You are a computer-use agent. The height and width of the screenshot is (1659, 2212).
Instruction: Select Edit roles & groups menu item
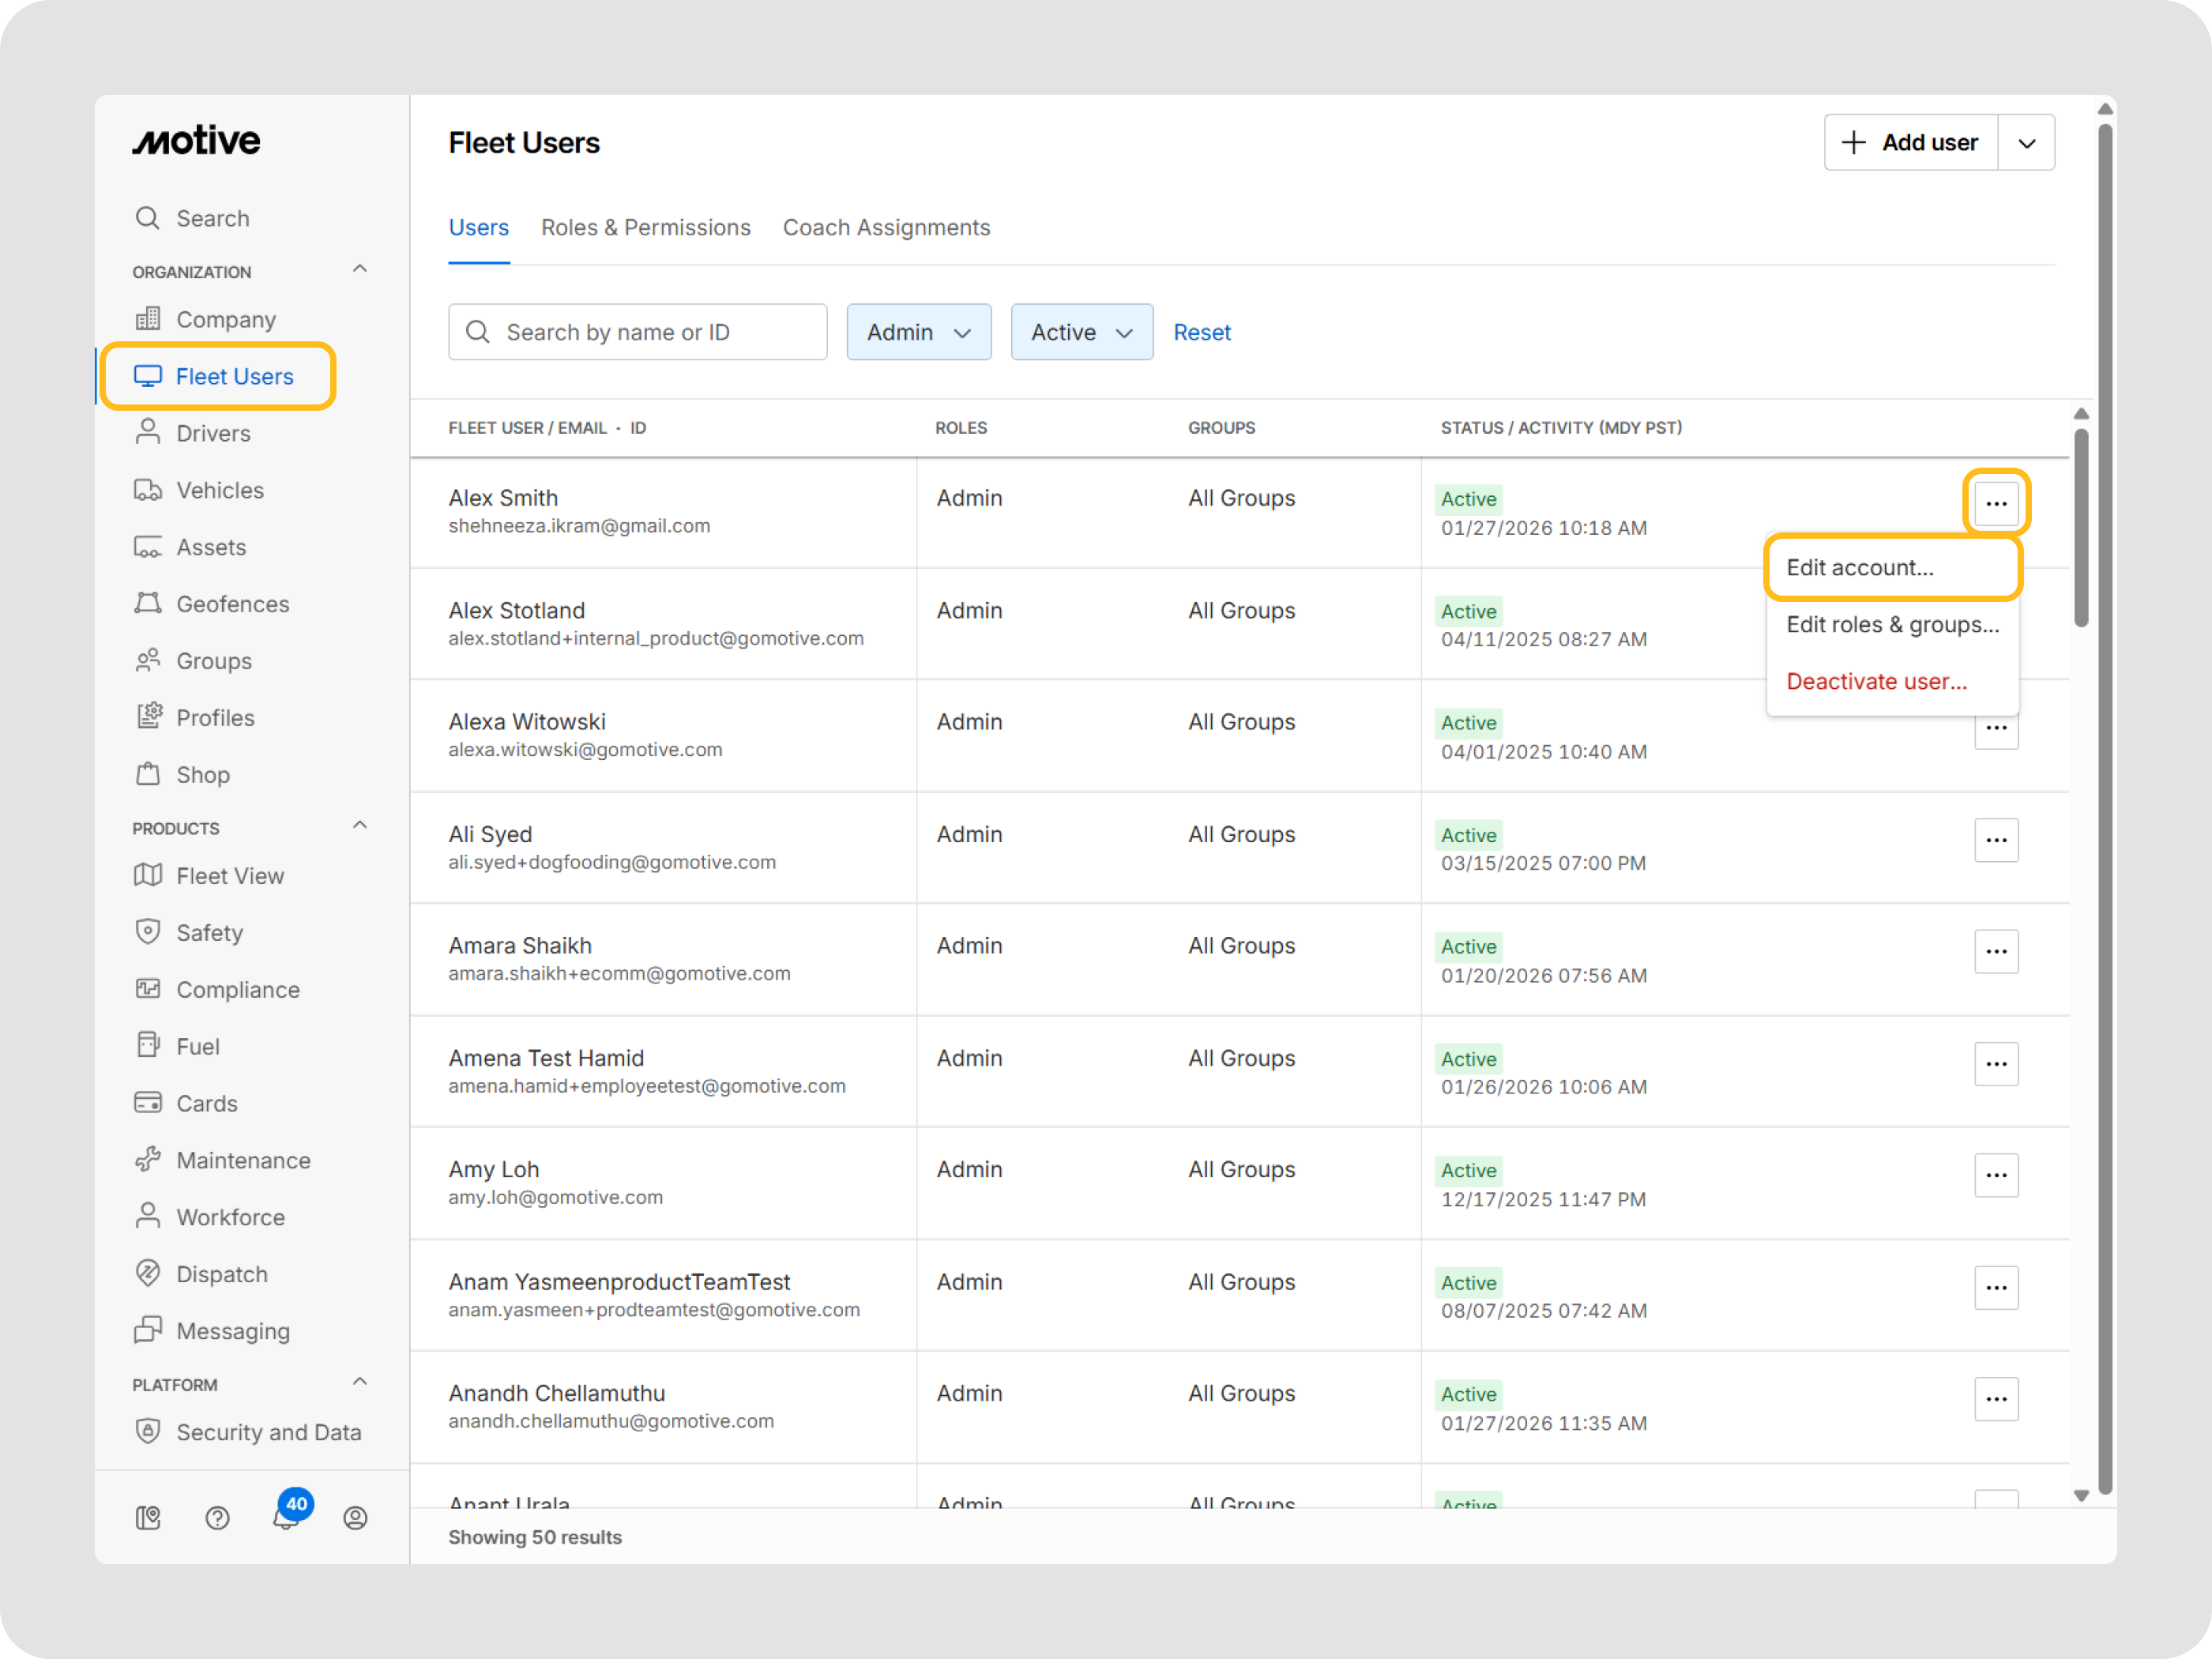(1891, 624)
